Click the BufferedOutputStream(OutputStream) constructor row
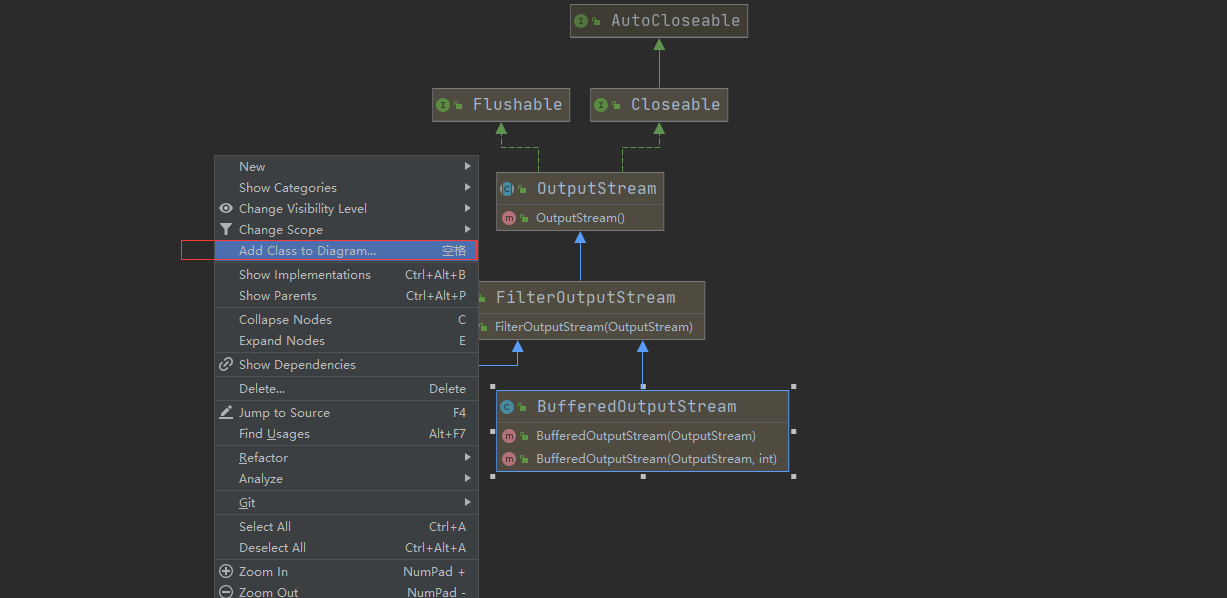Viewport: 1227px width, 598px height. coord(642,436)
